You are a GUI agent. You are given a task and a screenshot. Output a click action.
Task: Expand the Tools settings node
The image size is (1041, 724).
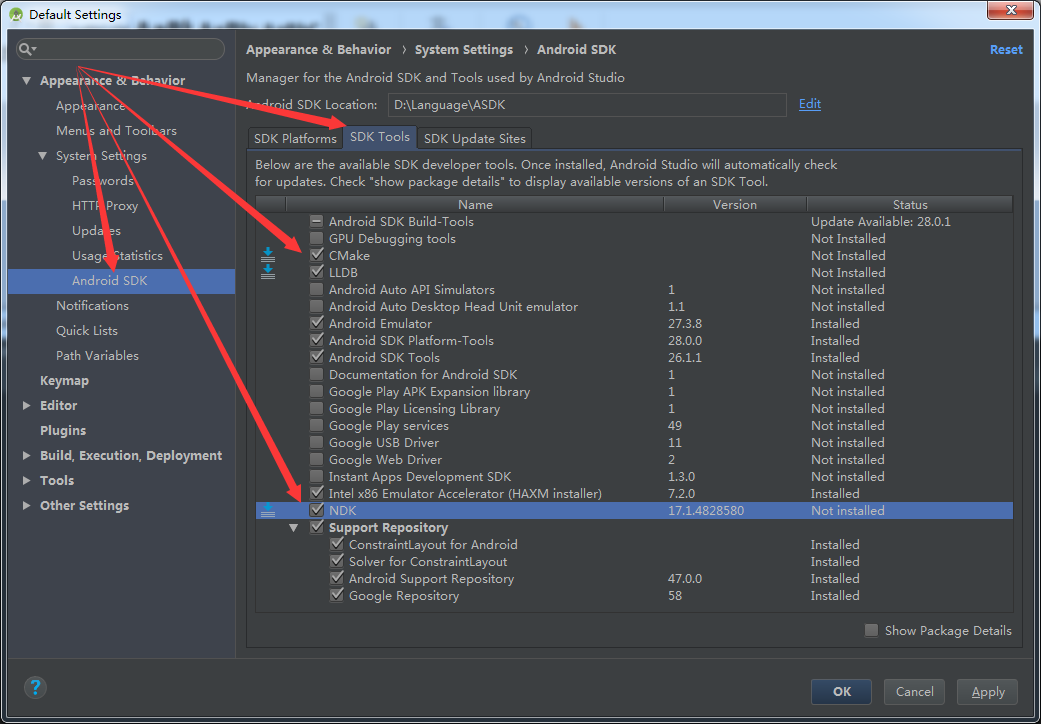click(27, 480)
